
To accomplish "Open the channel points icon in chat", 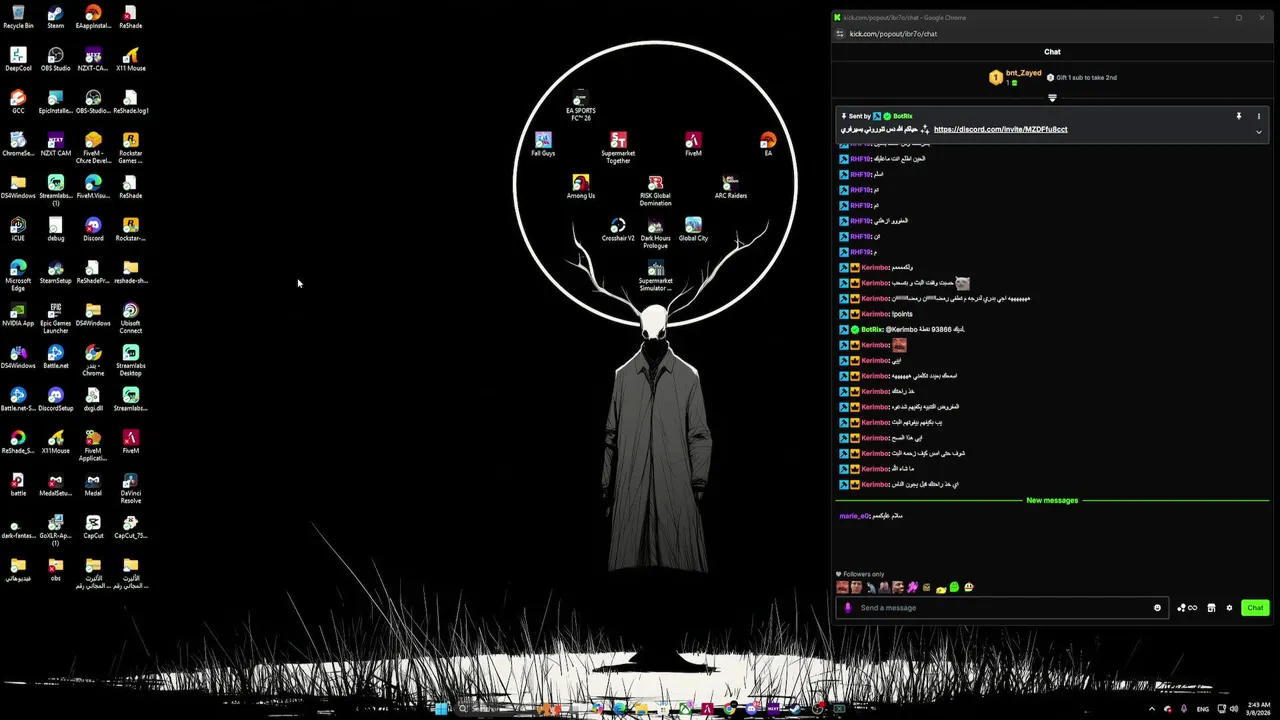I will click(1187, 608).
